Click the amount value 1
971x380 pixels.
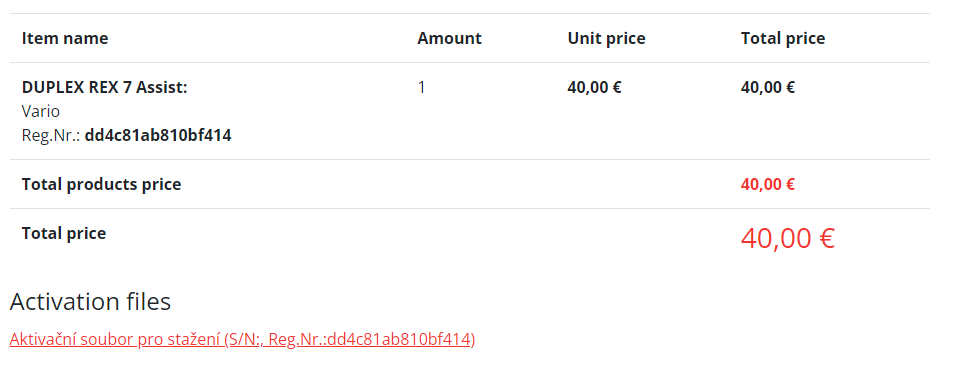click(422, 87)
